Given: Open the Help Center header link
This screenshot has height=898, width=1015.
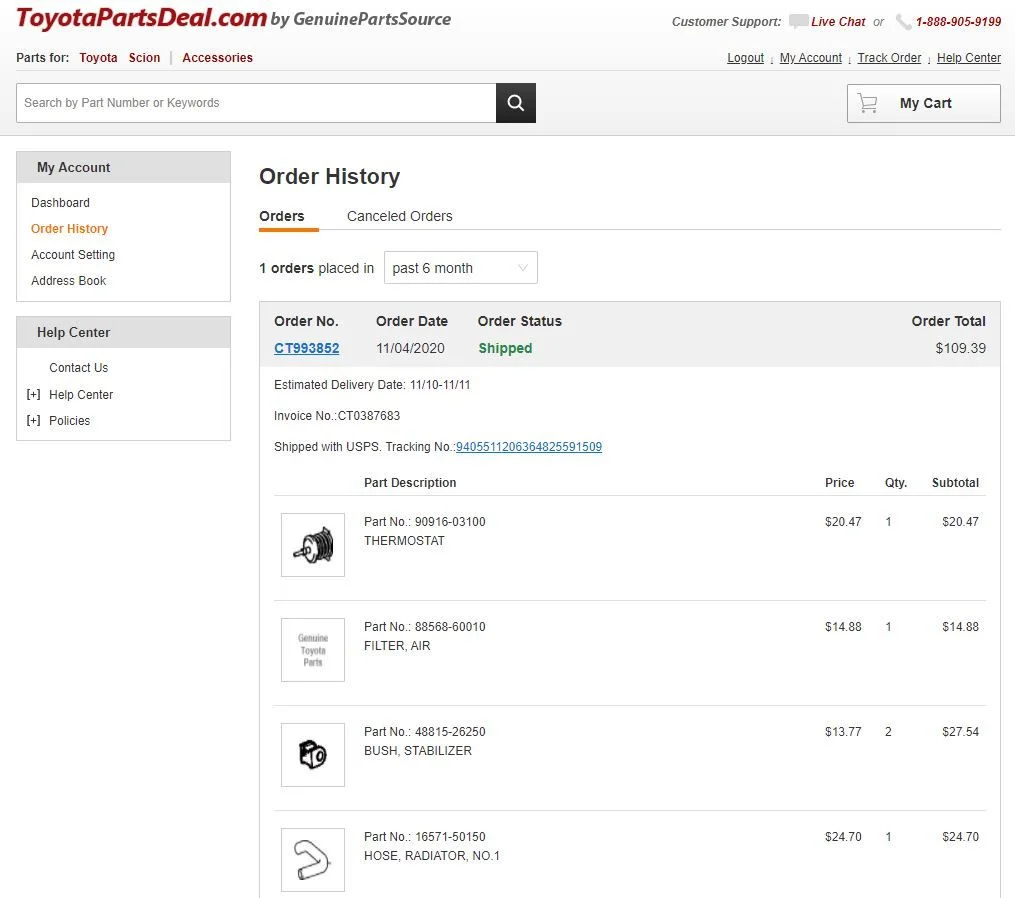Looking at the screenshot, I should [x=968, y=58].
